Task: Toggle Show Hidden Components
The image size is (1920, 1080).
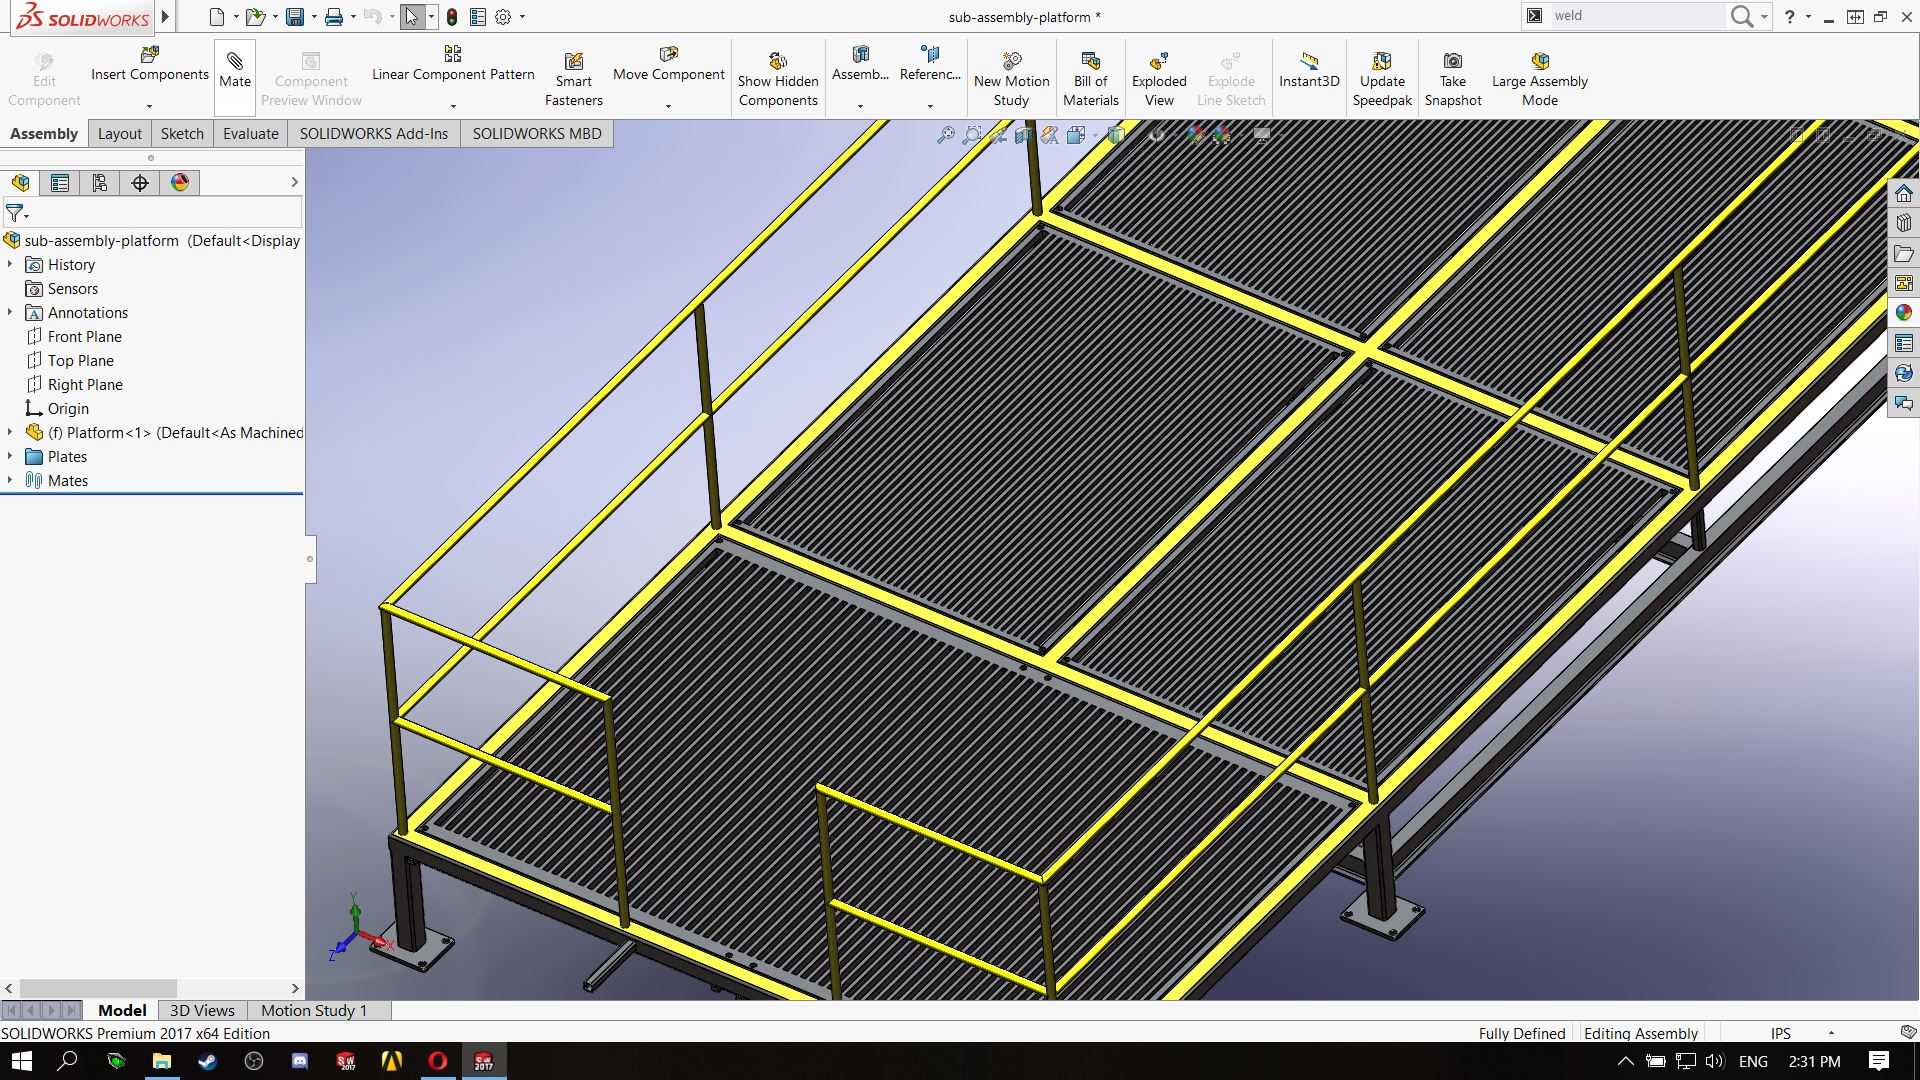Action: click(777, 62)
